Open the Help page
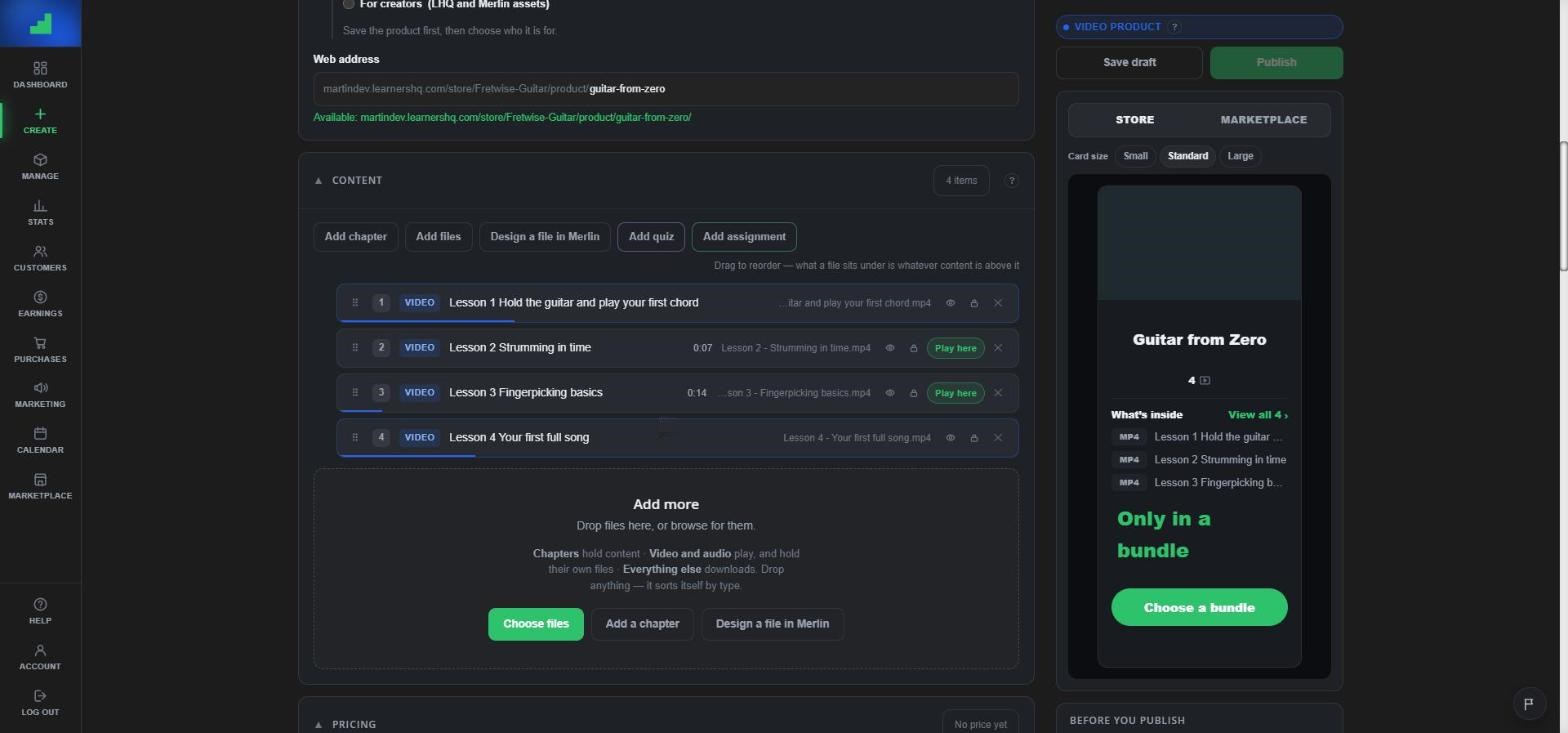 click(40, 612)
